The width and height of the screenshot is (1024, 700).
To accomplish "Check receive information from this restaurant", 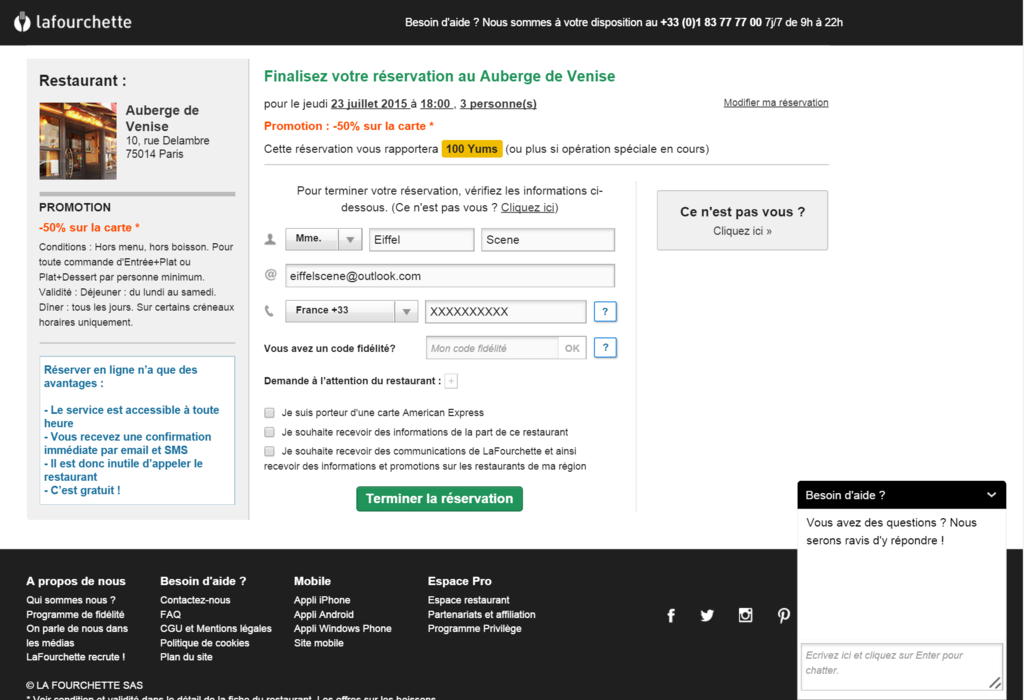I will (x=269, y=432).
